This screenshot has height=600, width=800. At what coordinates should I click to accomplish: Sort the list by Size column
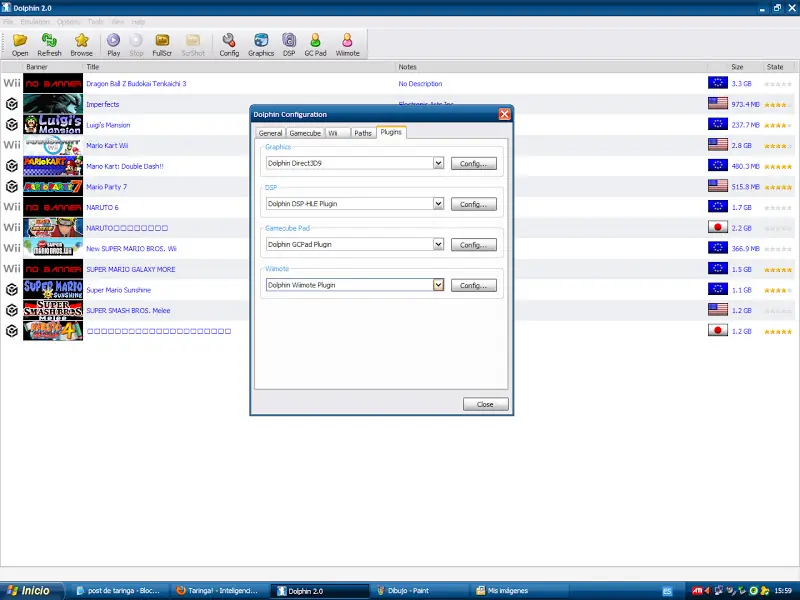[x=737, y=67]
